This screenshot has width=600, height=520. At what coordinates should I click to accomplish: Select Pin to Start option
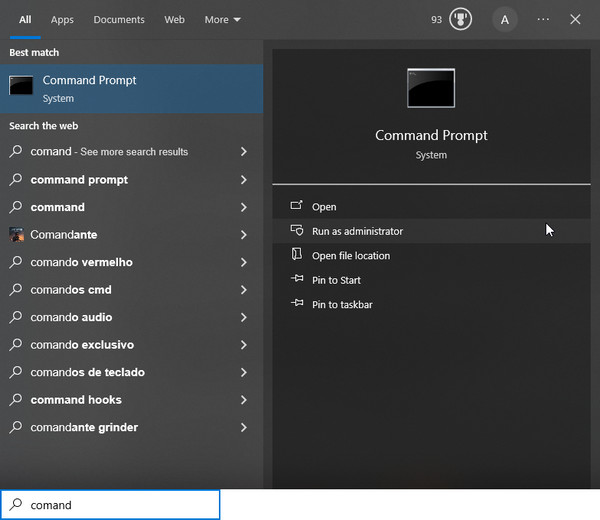tap(336, 280)
